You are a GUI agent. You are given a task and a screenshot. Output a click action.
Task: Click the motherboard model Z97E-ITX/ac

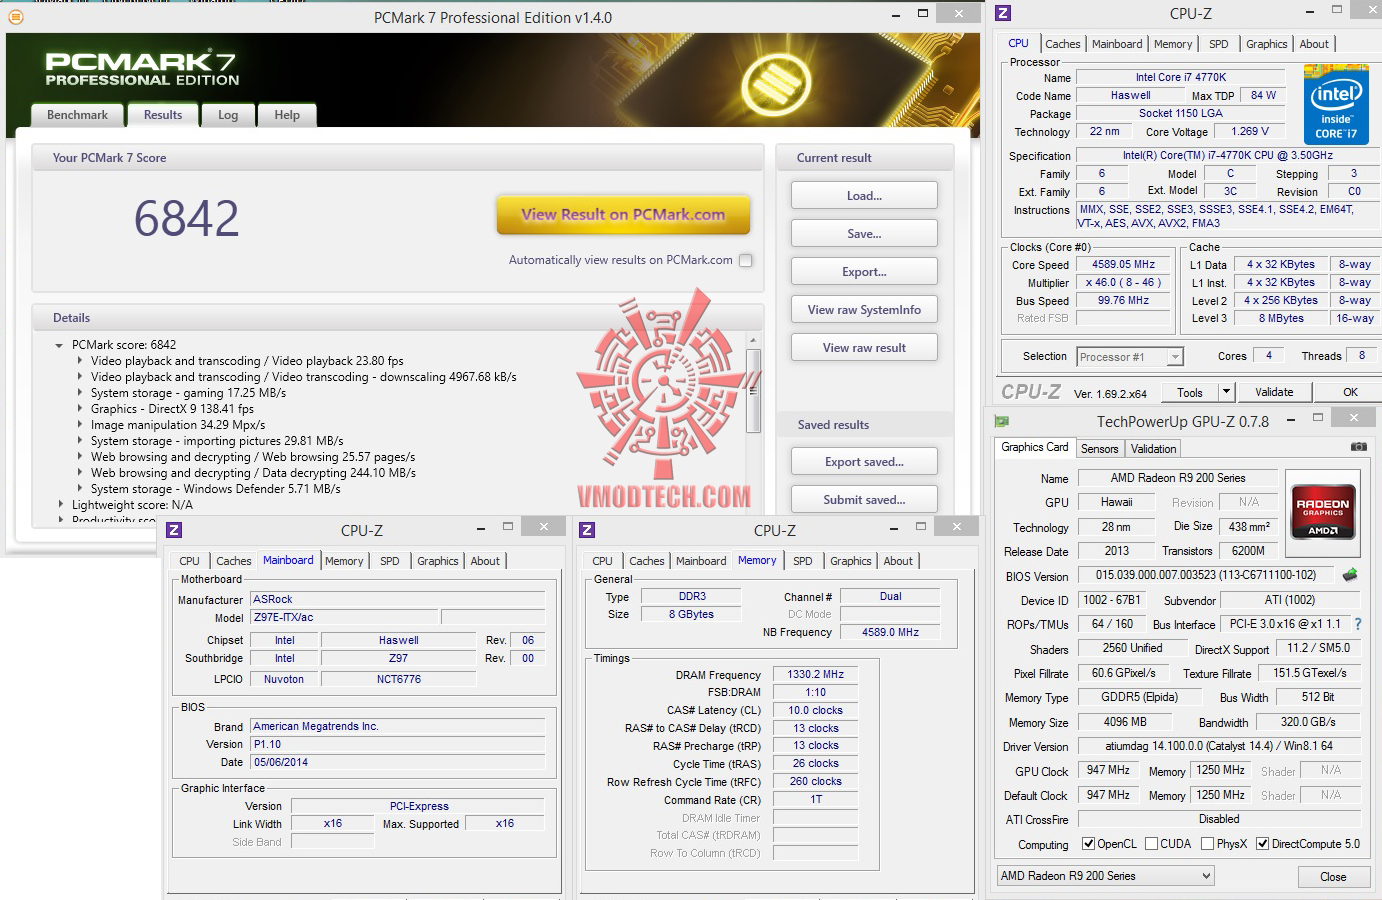click(x=343, y=618)
